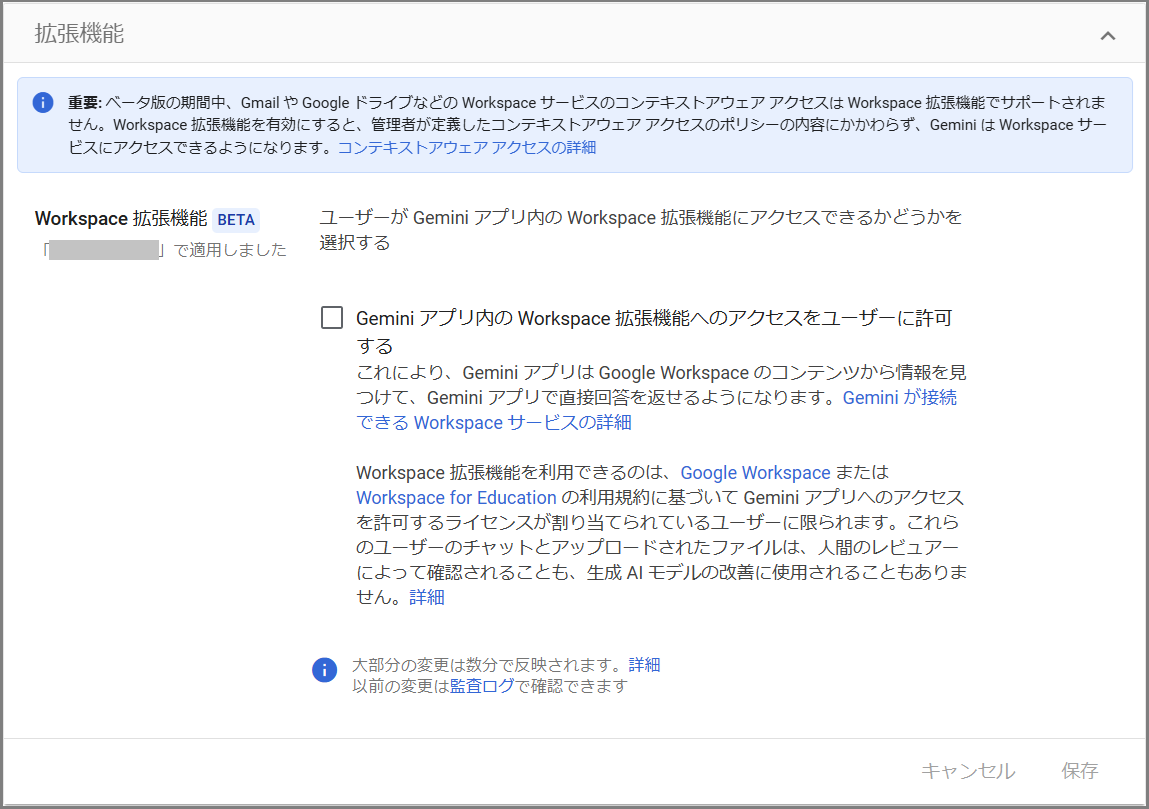Open 詳細 link after 生成 AI モデル text
This screenshot has width=1149, height=809.
pyautogui.click(x=426, y=597)
